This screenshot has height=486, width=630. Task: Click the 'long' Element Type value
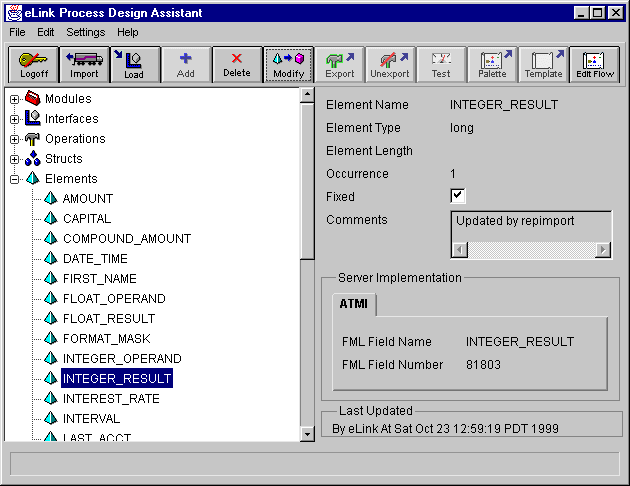(462, 128)
